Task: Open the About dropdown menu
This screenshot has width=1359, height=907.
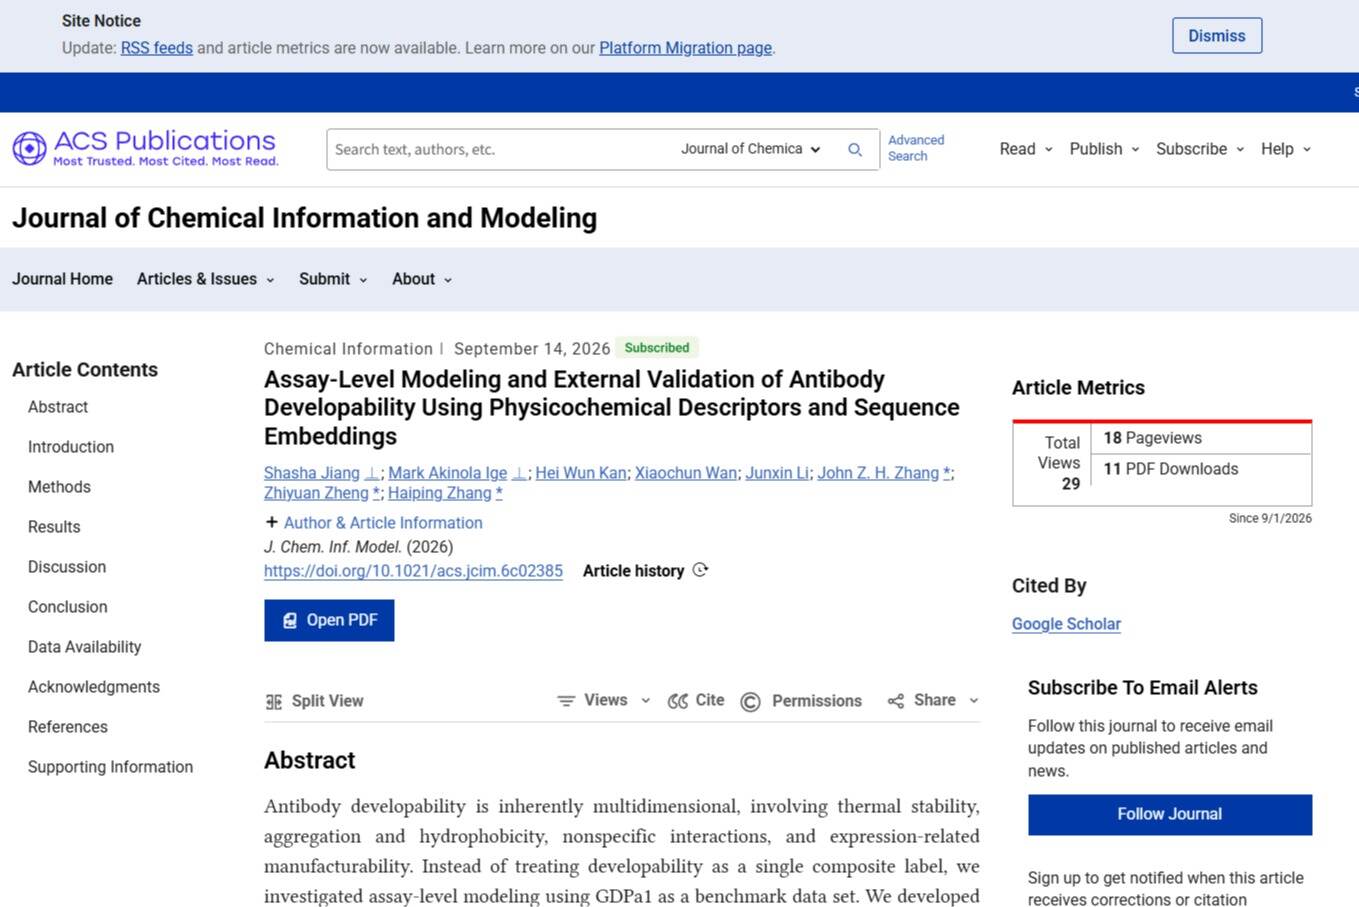Action: (422, 279)
